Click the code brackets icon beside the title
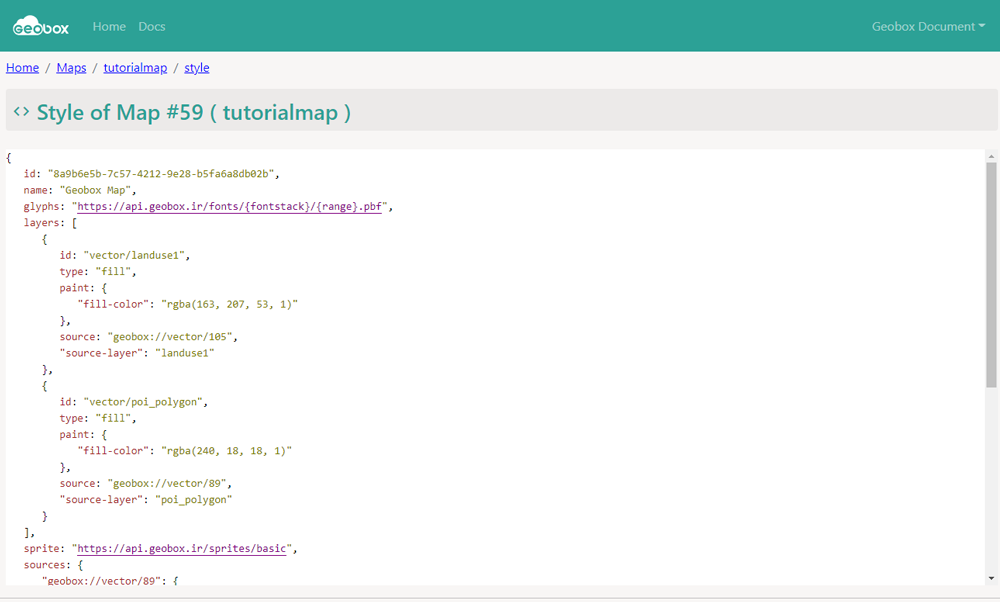 pyautogui.click(x=21, y=112)
